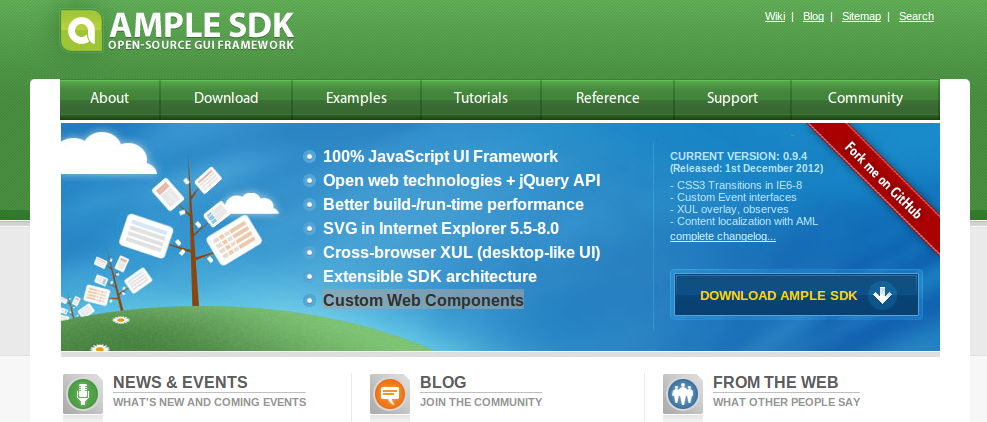987x422 pixels.
Task: Open the Wiki link
Action: (x=775, y=16)
